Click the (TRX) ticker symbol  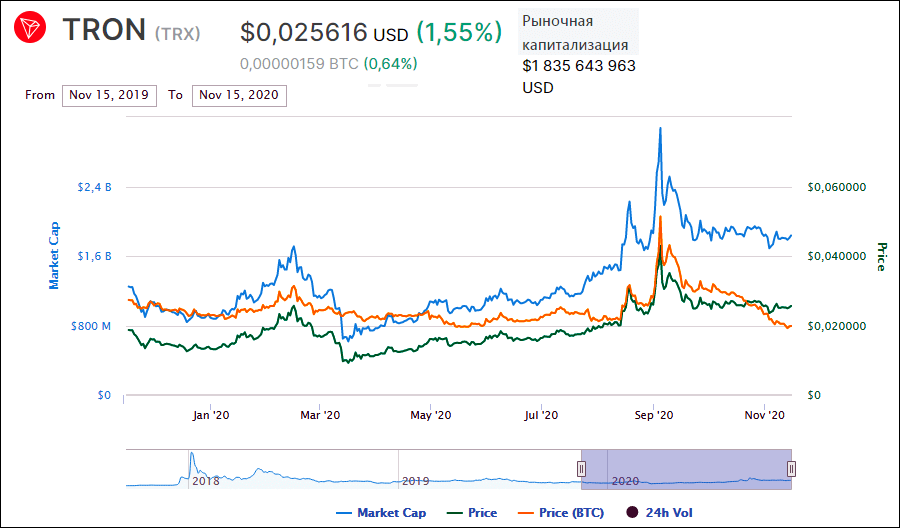(x=177, y=34)
